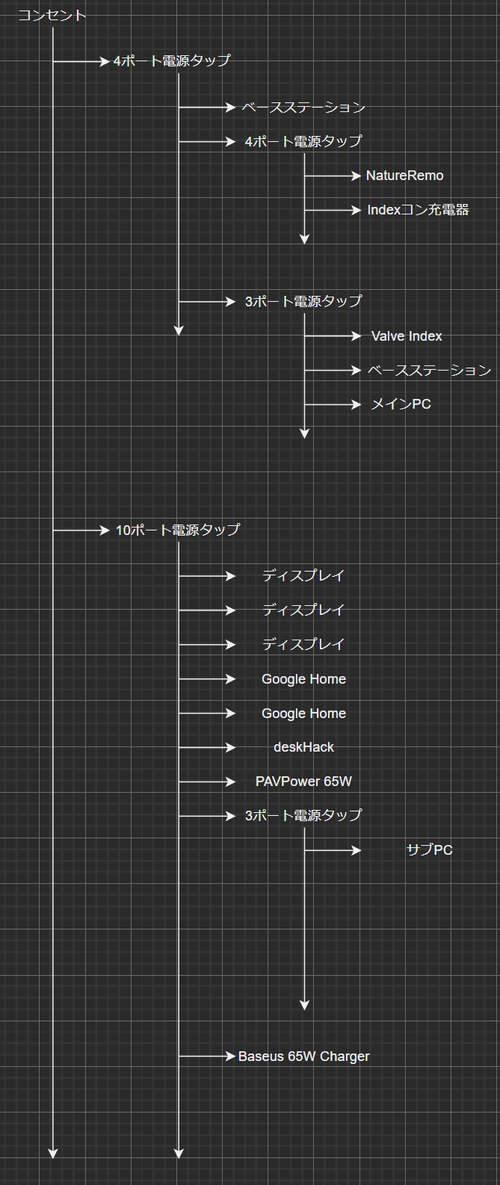The height and width of the screenshot is (1185, 500).
Task: Click the Baseus 65W Charger label
Action: click(x=304, y=1056)
